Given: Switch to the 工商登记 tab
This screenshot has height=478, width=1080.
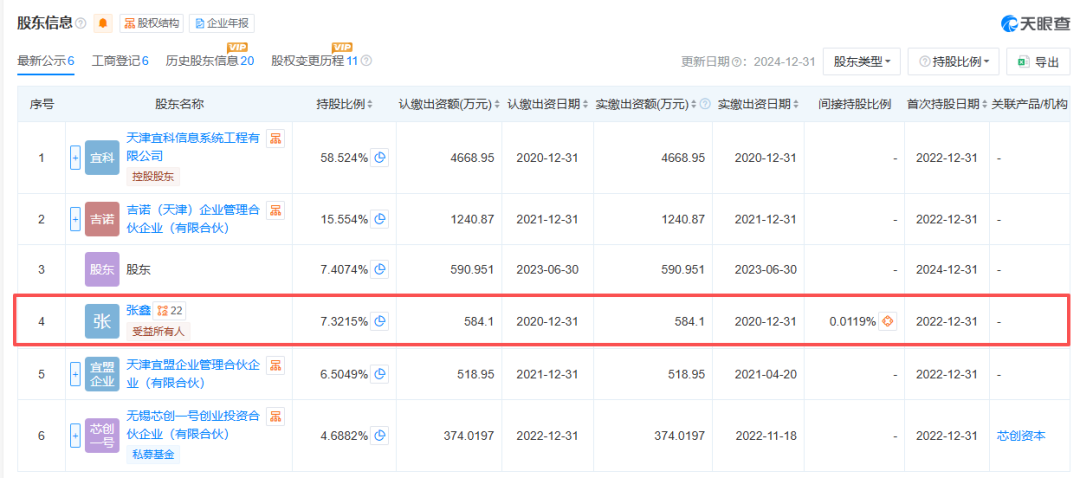Looking at the screenshot, I should 121,61.
